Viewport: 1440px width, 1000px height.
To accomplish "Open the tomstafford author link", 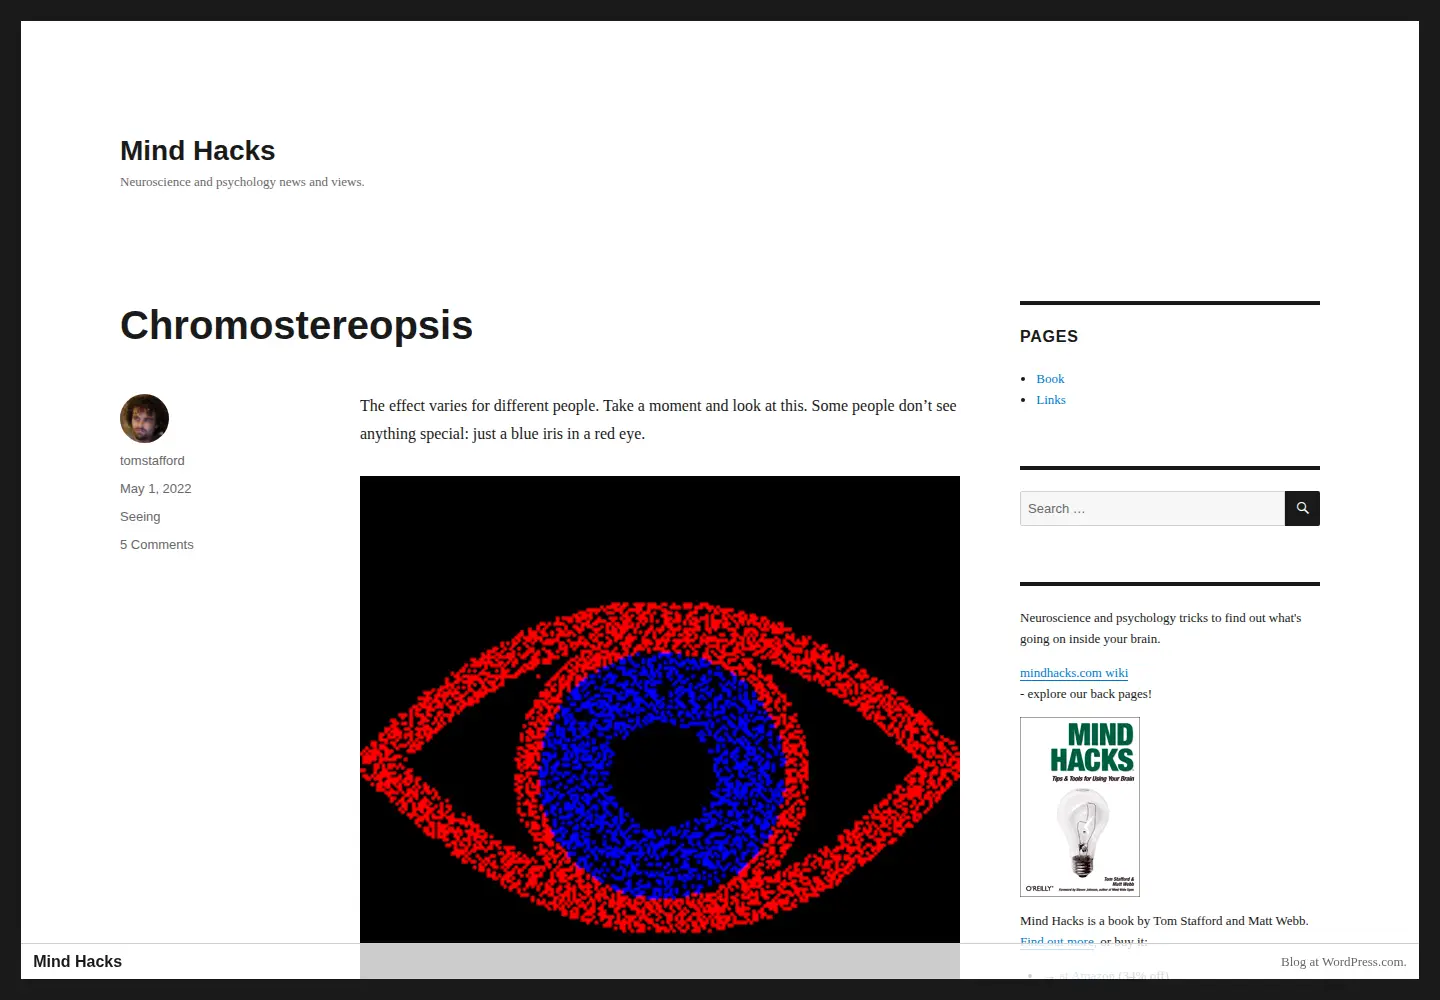I will coord(152,461).
